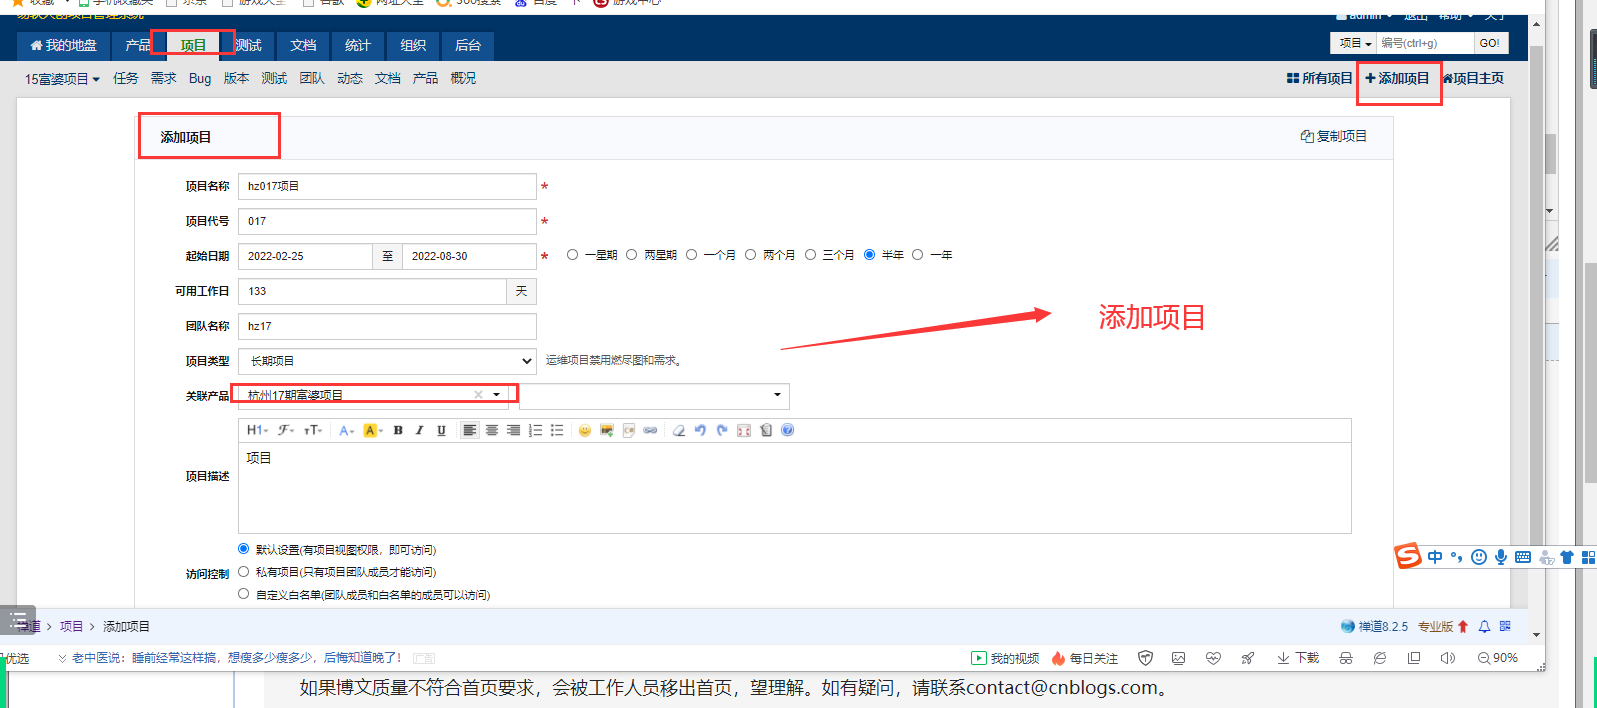Screen dimensions: 1597x708
Task: Open font family dropdown in editor
Action: click(x=286, y=430)
